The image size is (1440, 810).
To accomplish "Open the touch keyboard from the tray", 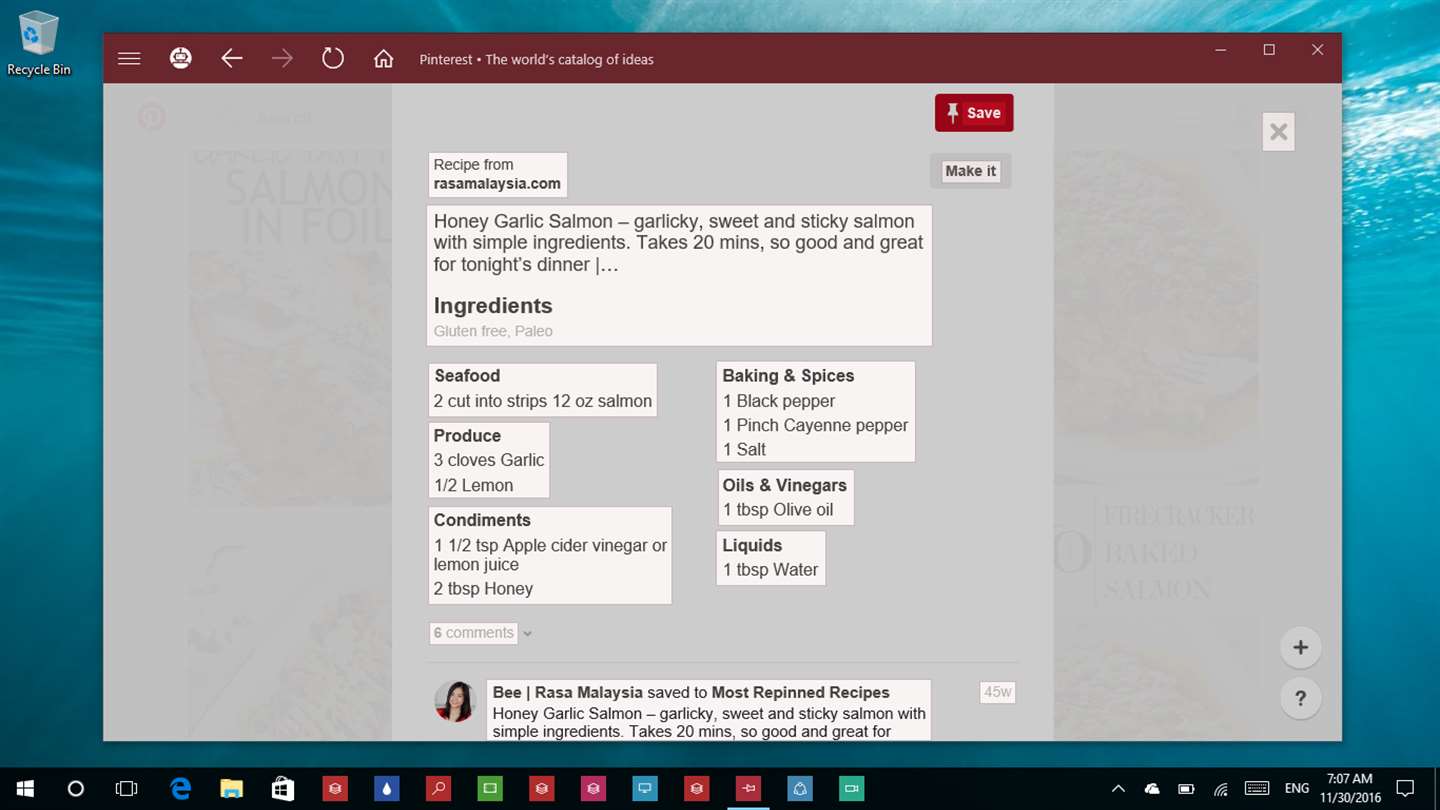I will click(x=1257, y=789).
